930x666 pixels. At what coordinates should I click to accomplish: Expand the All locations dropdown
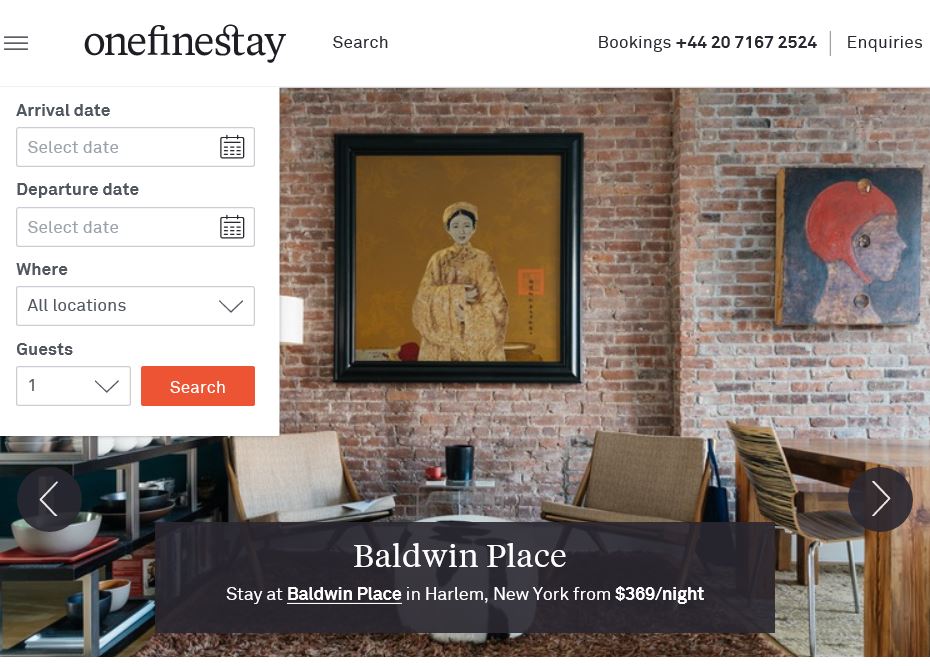tap(135, 306)
